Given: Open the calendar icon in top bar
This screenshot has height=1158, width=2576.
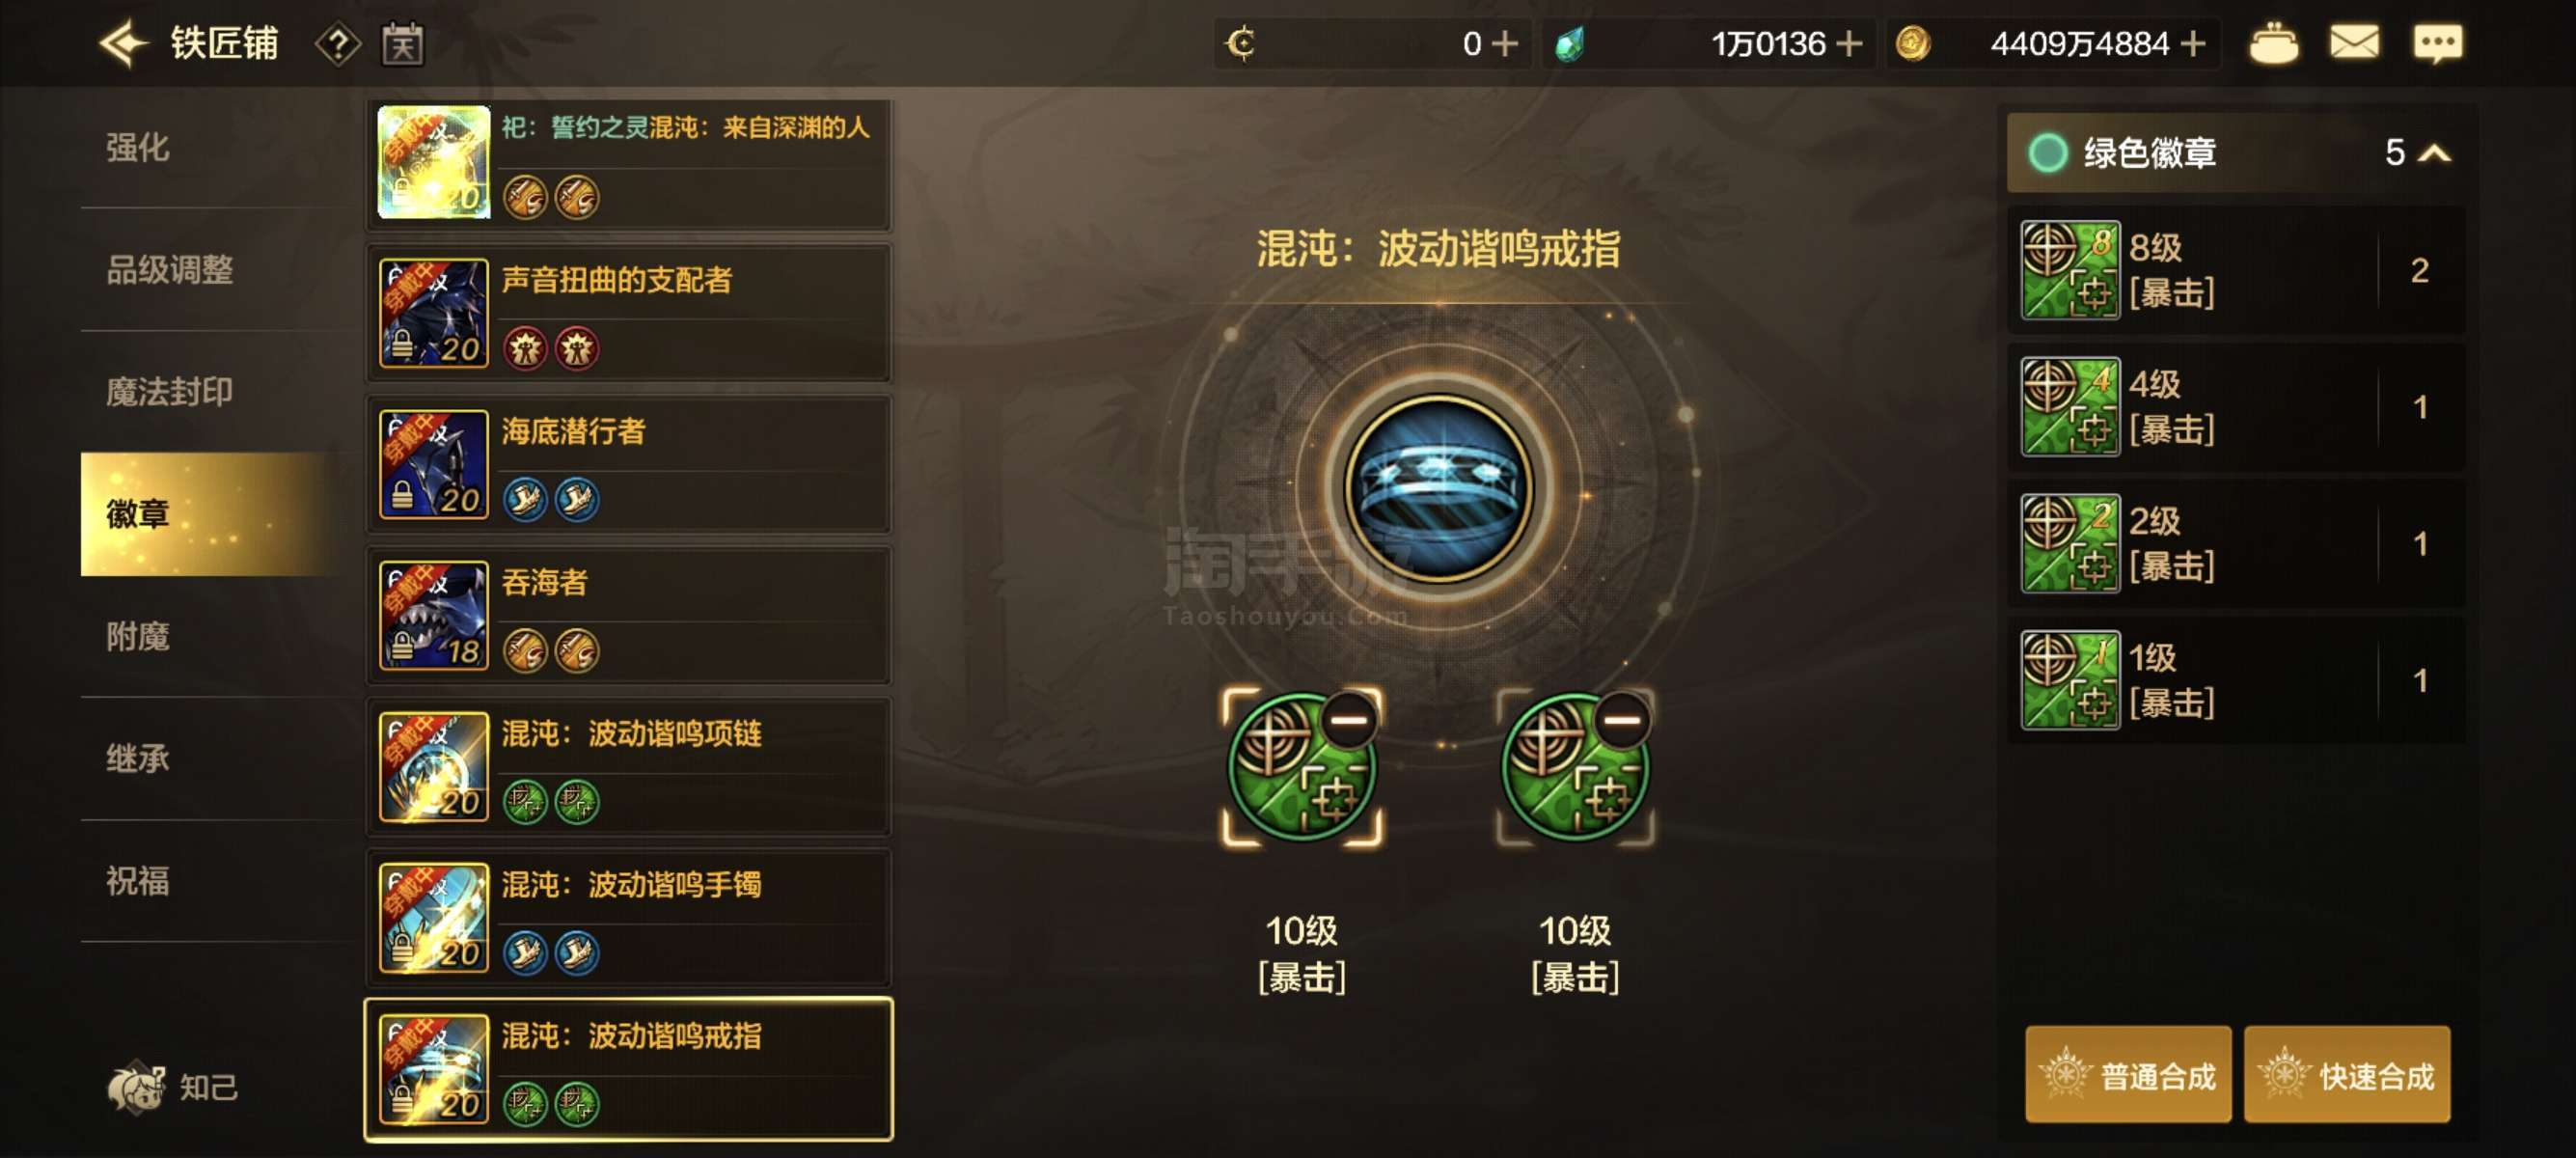Looking at the screenshot, I should (403, 44).
